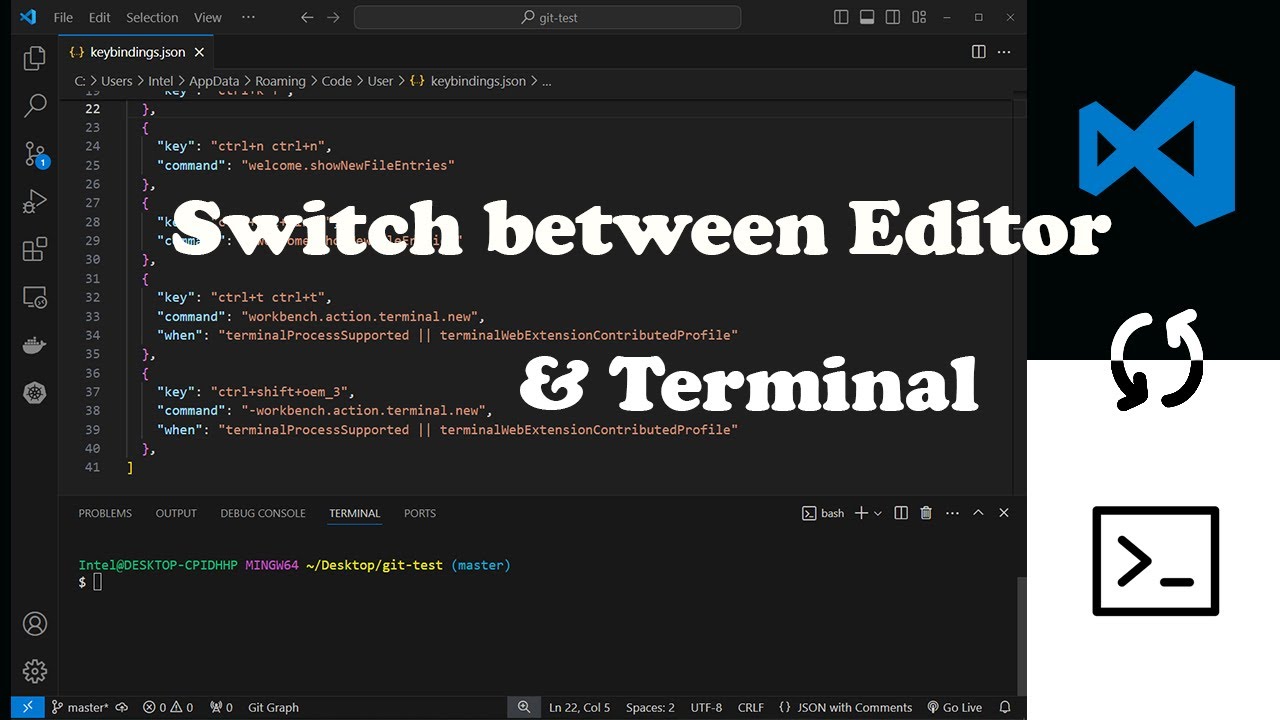Switch to the PORTS tab

pyautogui.click(x=420, y=513)
